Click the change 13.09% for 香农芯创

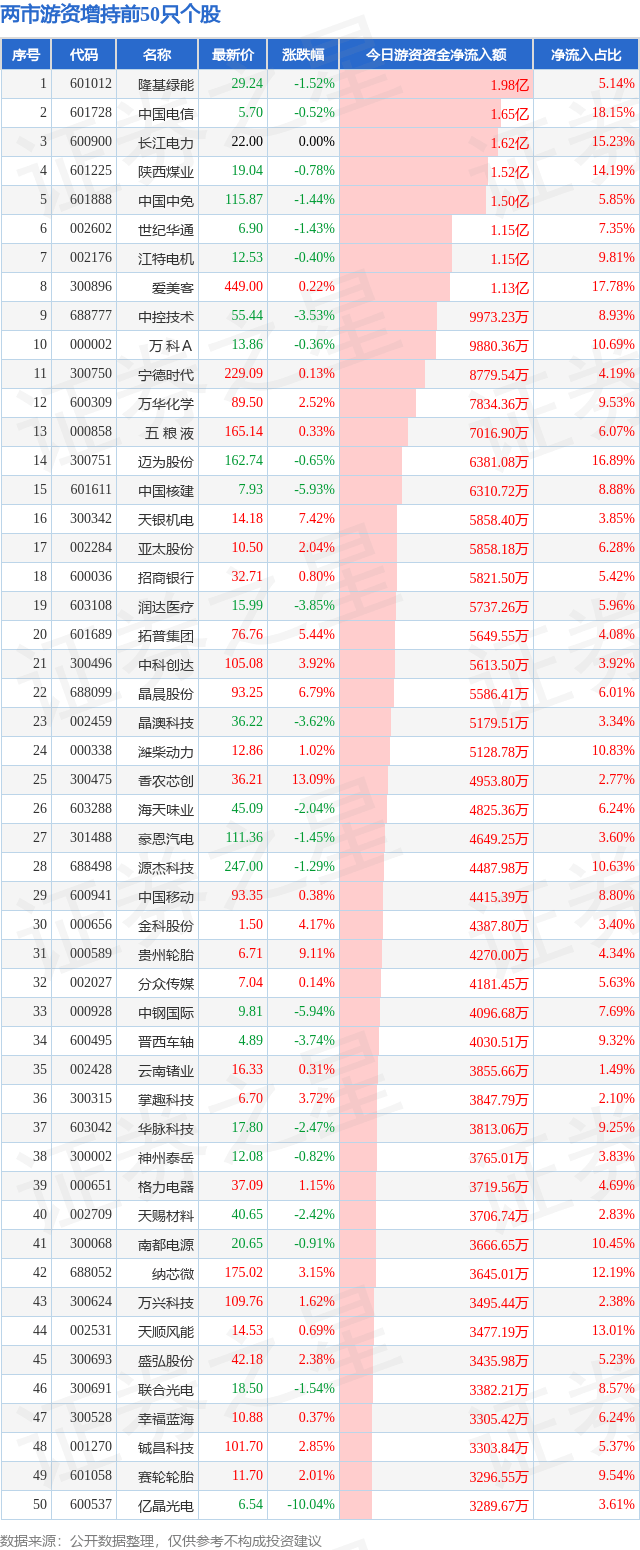tap(313, 780)
